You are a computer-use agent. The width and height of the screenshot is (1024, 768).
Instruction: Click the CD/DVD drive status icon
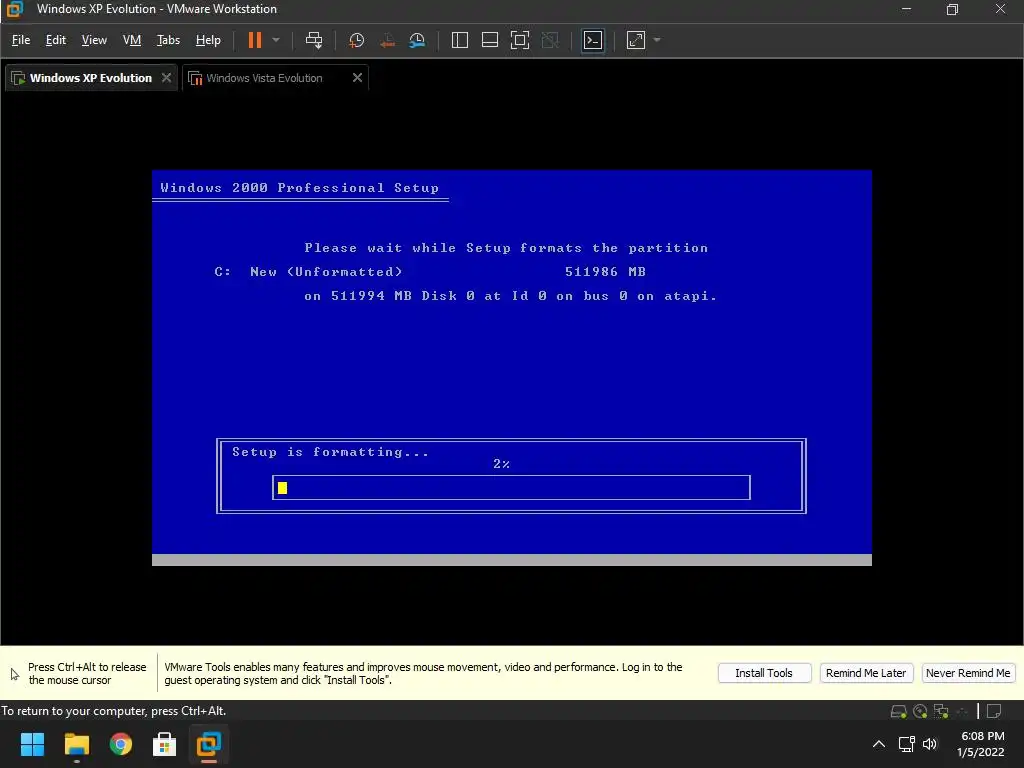[x=920, y=711]
